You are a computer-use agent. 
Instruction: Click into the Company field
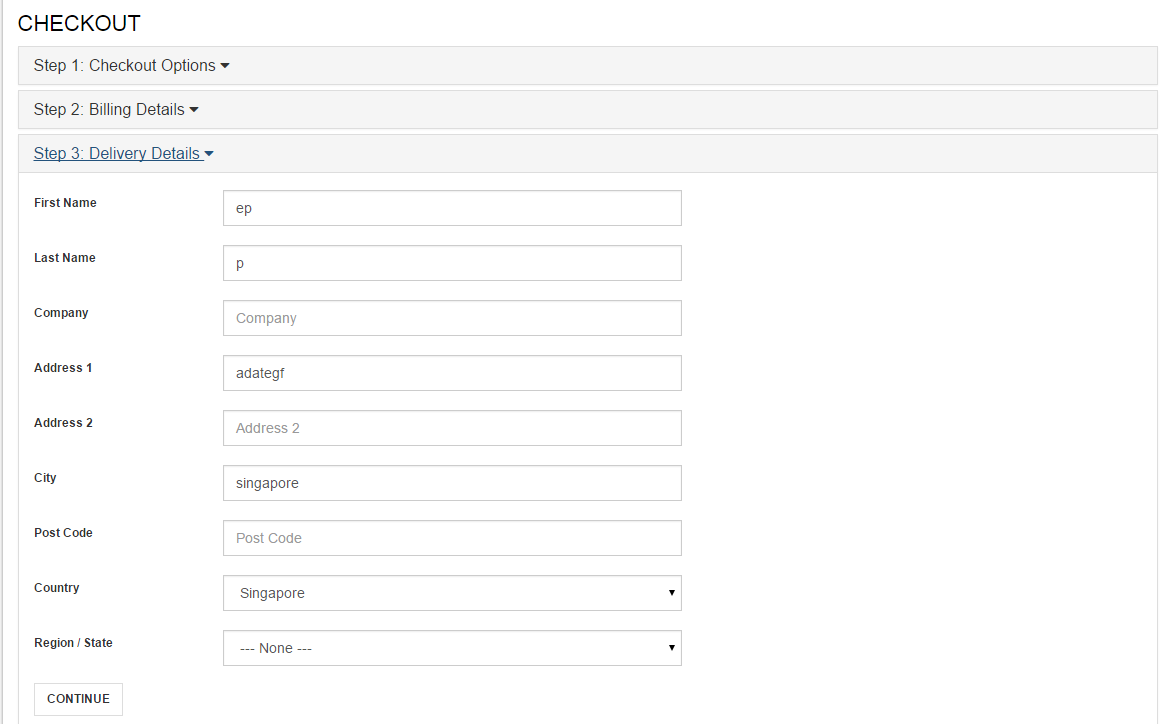coord(452,318)
